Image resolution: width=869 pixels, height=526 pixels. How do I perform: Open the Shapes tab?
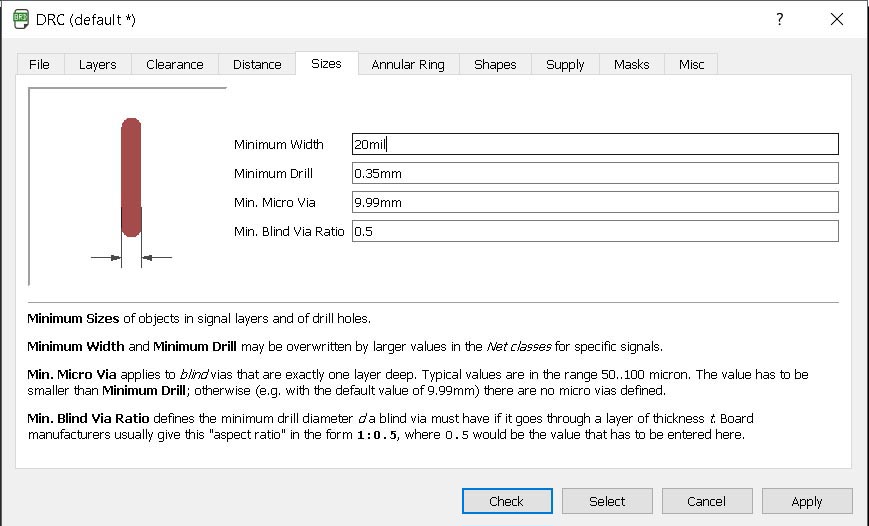(495, 64)
